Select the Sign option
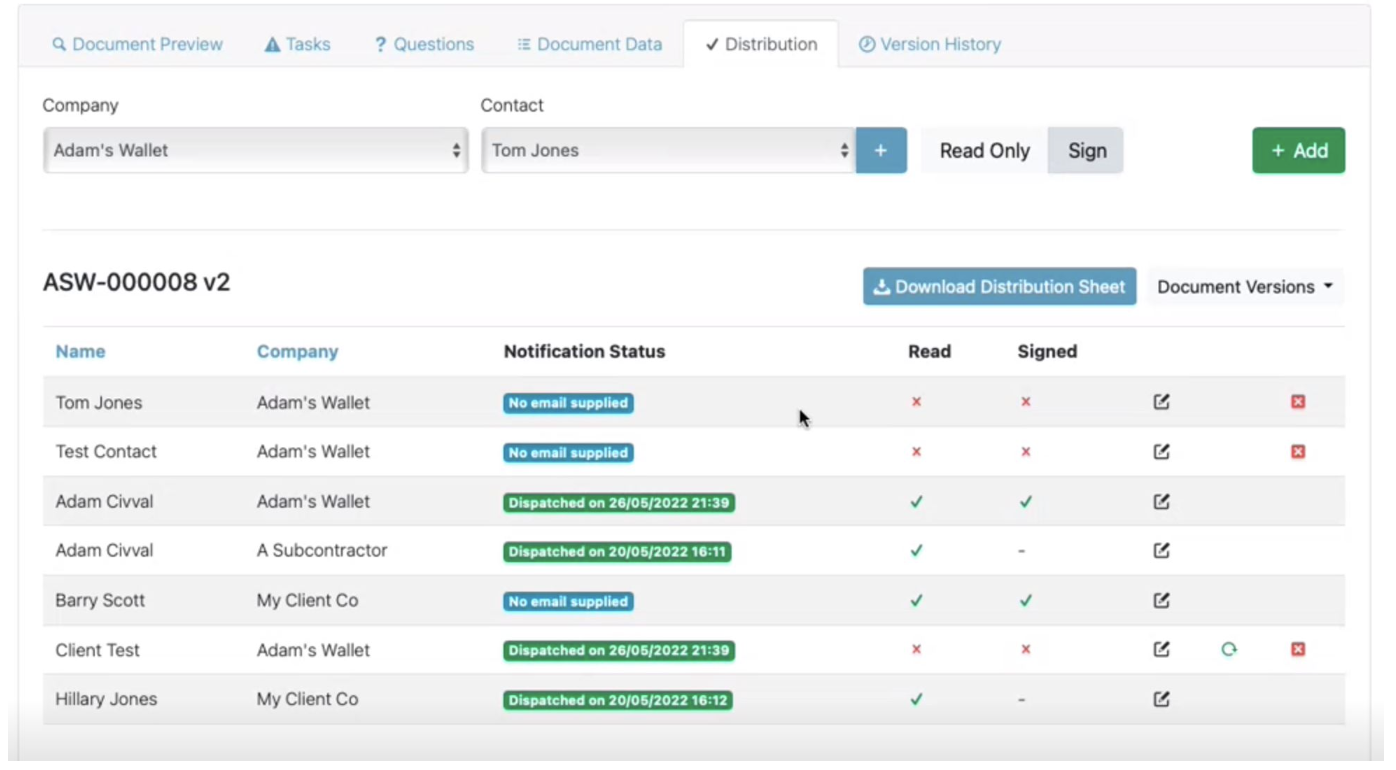This screenshot has width=1396, height=770. tap(1086, 150)
